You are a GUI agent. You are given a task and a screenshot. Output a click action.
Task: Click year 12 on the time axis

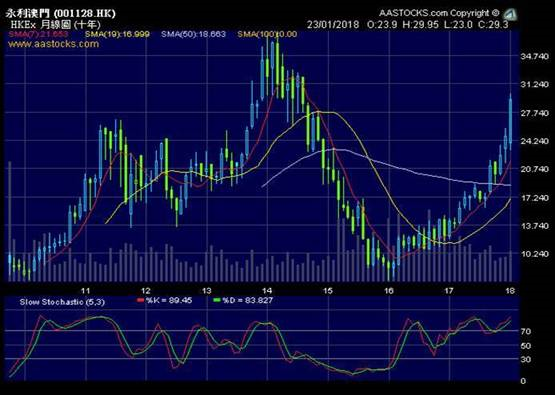point(146,291)
